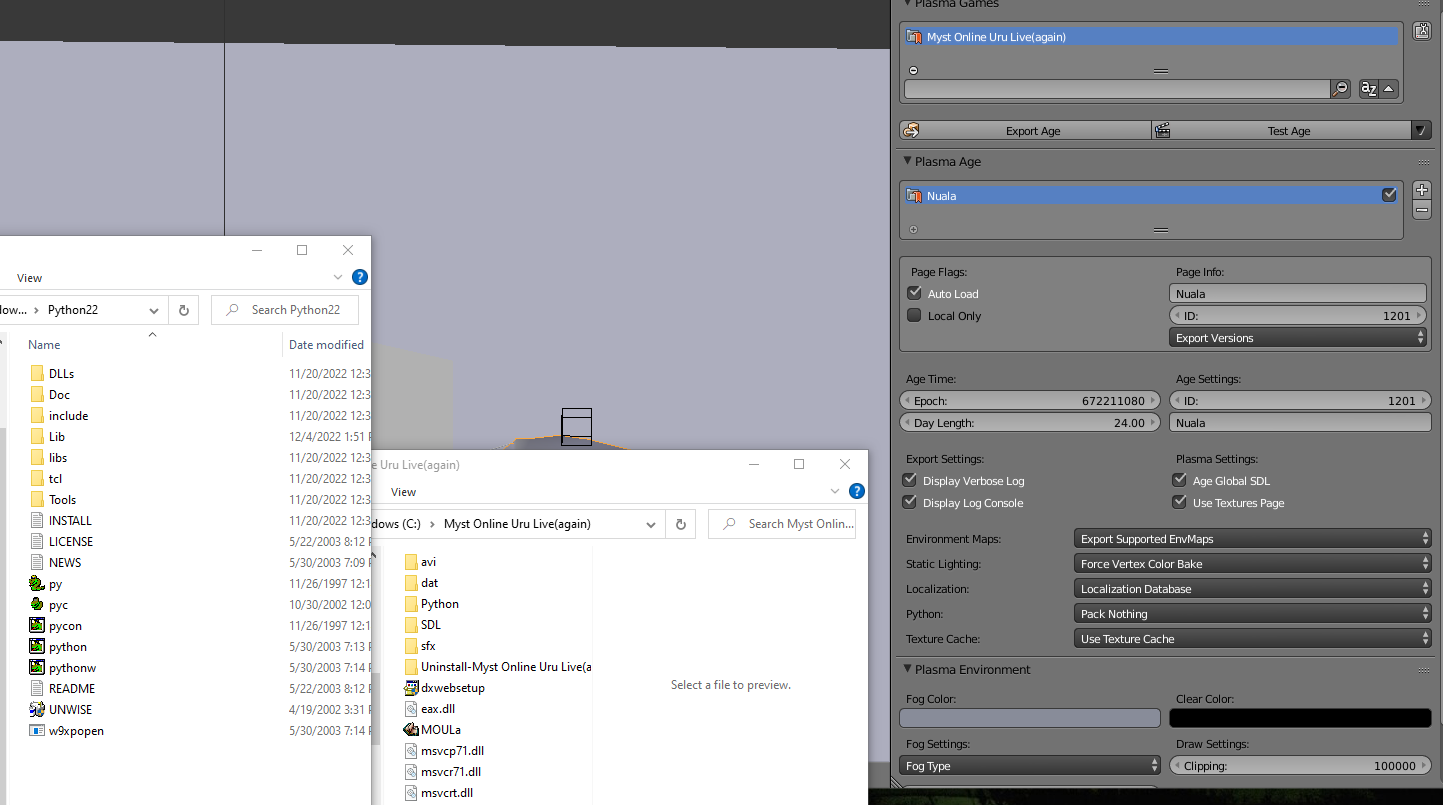The width and height of the screenshot is (1443, 805).
Task: Hide the filter options of the Plasma Games list
Action: 914,71
